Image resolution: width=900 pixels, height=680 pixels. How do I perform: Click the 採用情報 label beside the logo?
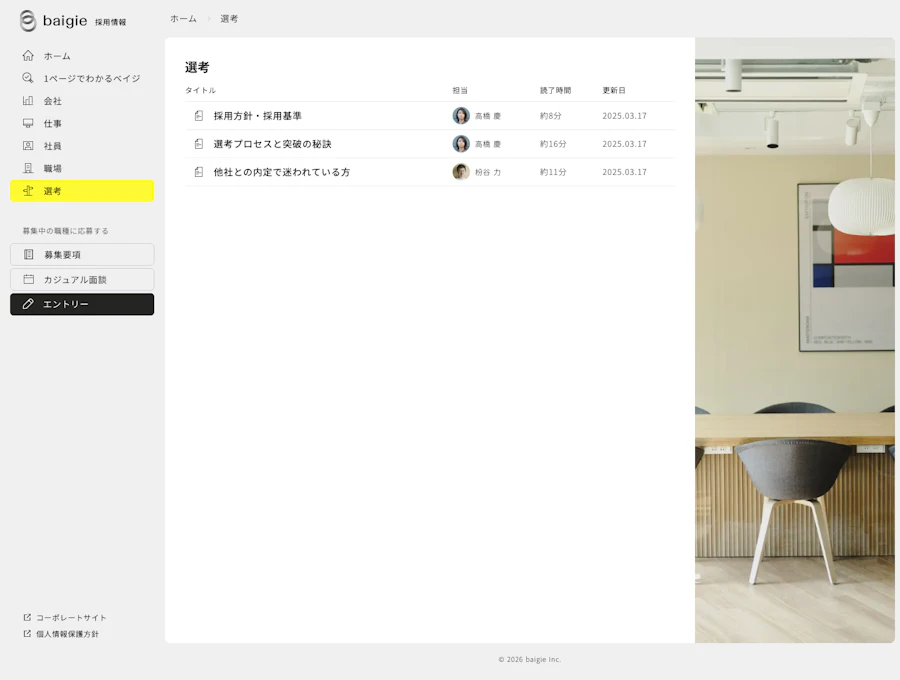click(x=111, y=22)
